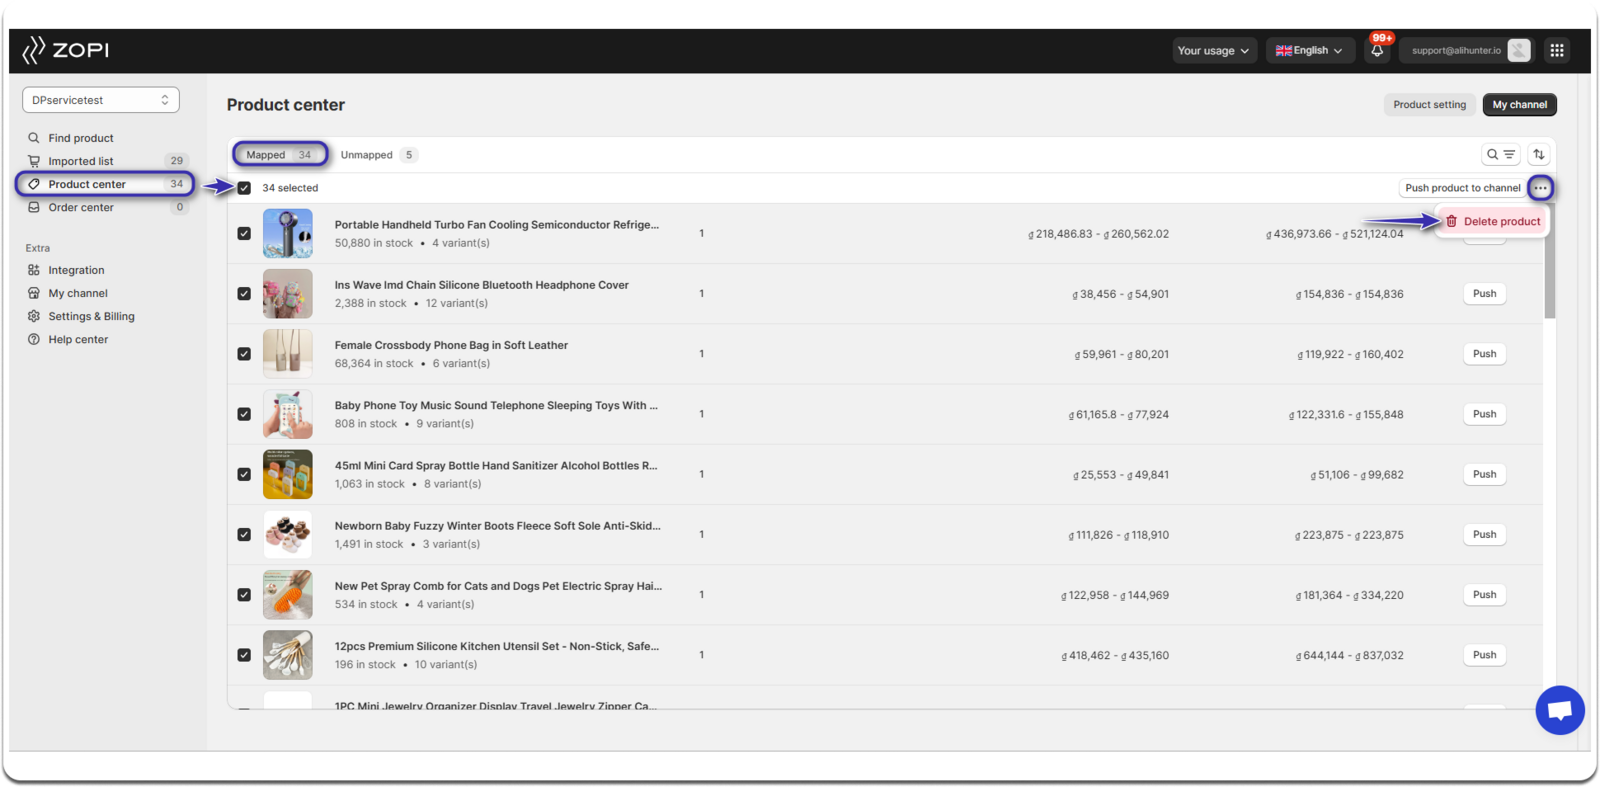Click the Product setting button
The image size is (1600, 787).
click(1429, 105)
